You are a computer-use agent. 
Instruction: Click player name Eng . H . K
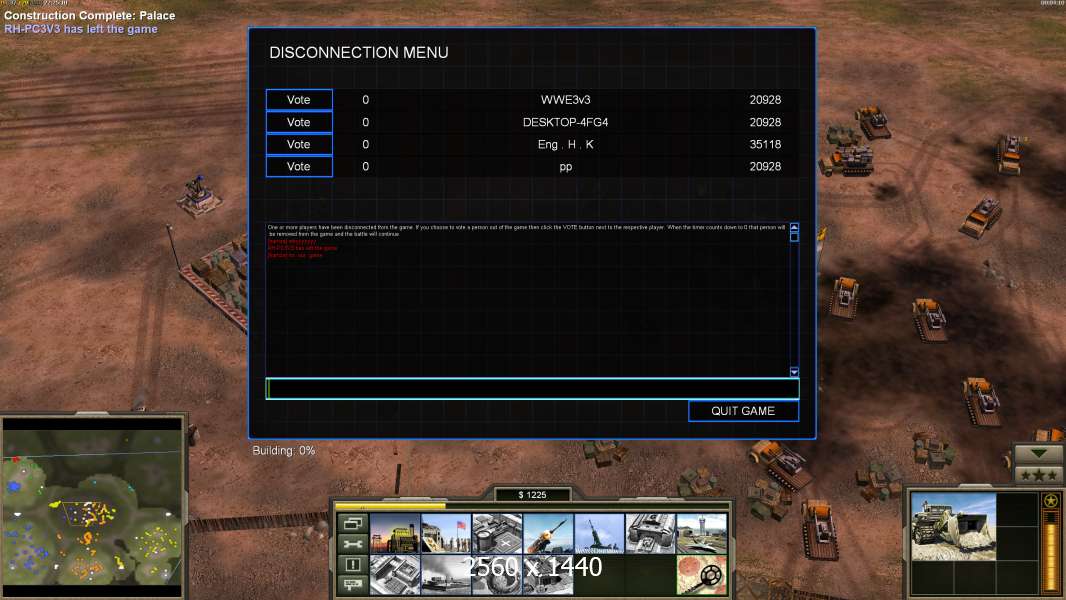(x=566, y=144)
